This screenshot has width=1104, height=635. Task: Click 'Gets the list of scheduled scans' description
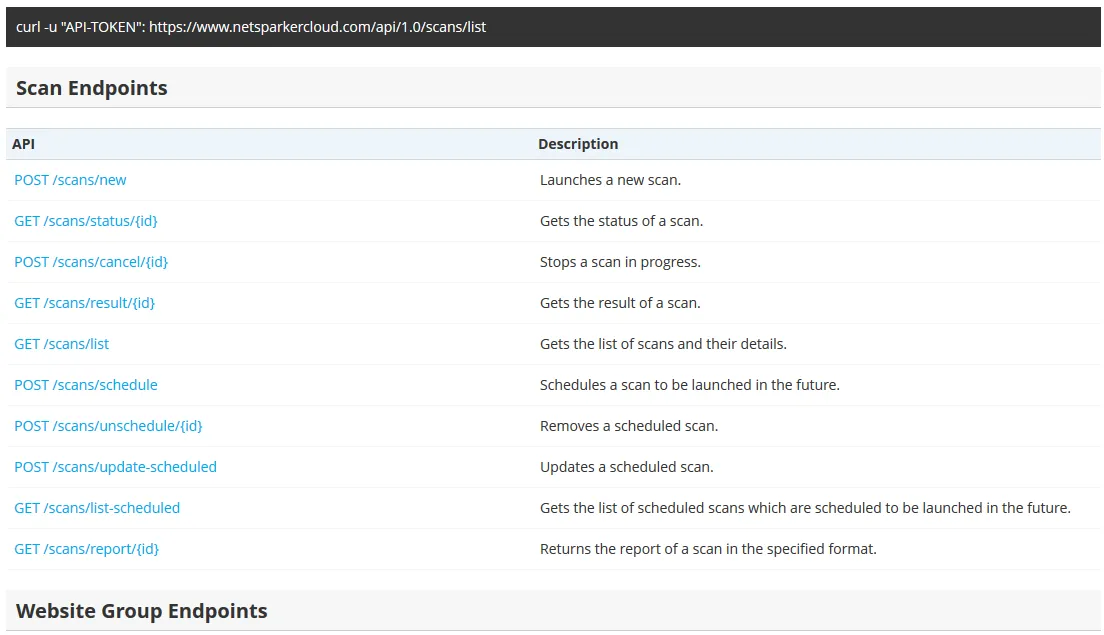click(x=805, y=508)
